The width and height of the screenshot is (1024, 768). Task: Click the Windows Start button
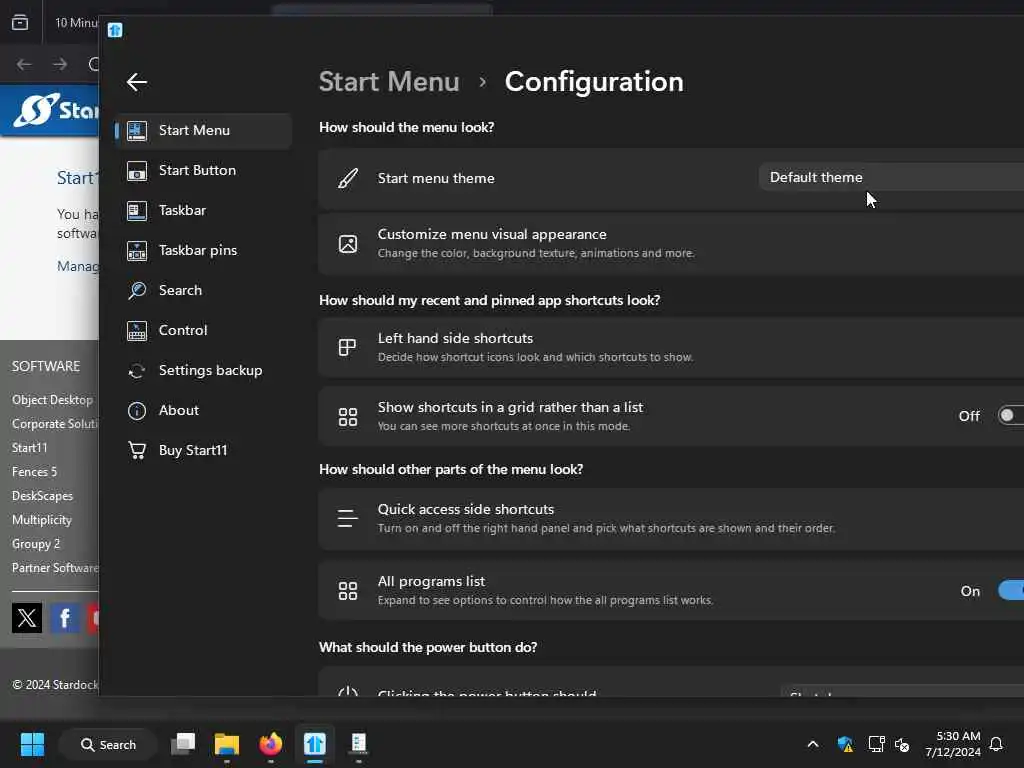point(32,744)
